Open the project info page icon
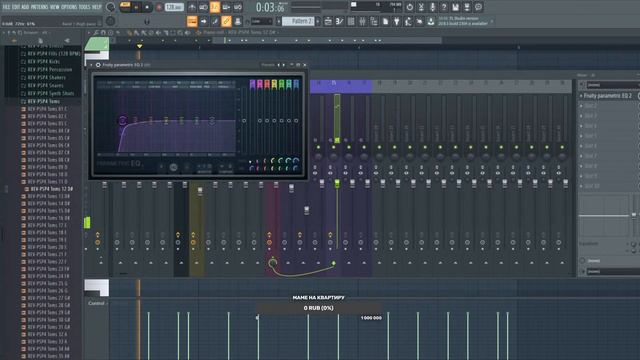Screen dimensions: 640x360 click(x=385, y=21)
